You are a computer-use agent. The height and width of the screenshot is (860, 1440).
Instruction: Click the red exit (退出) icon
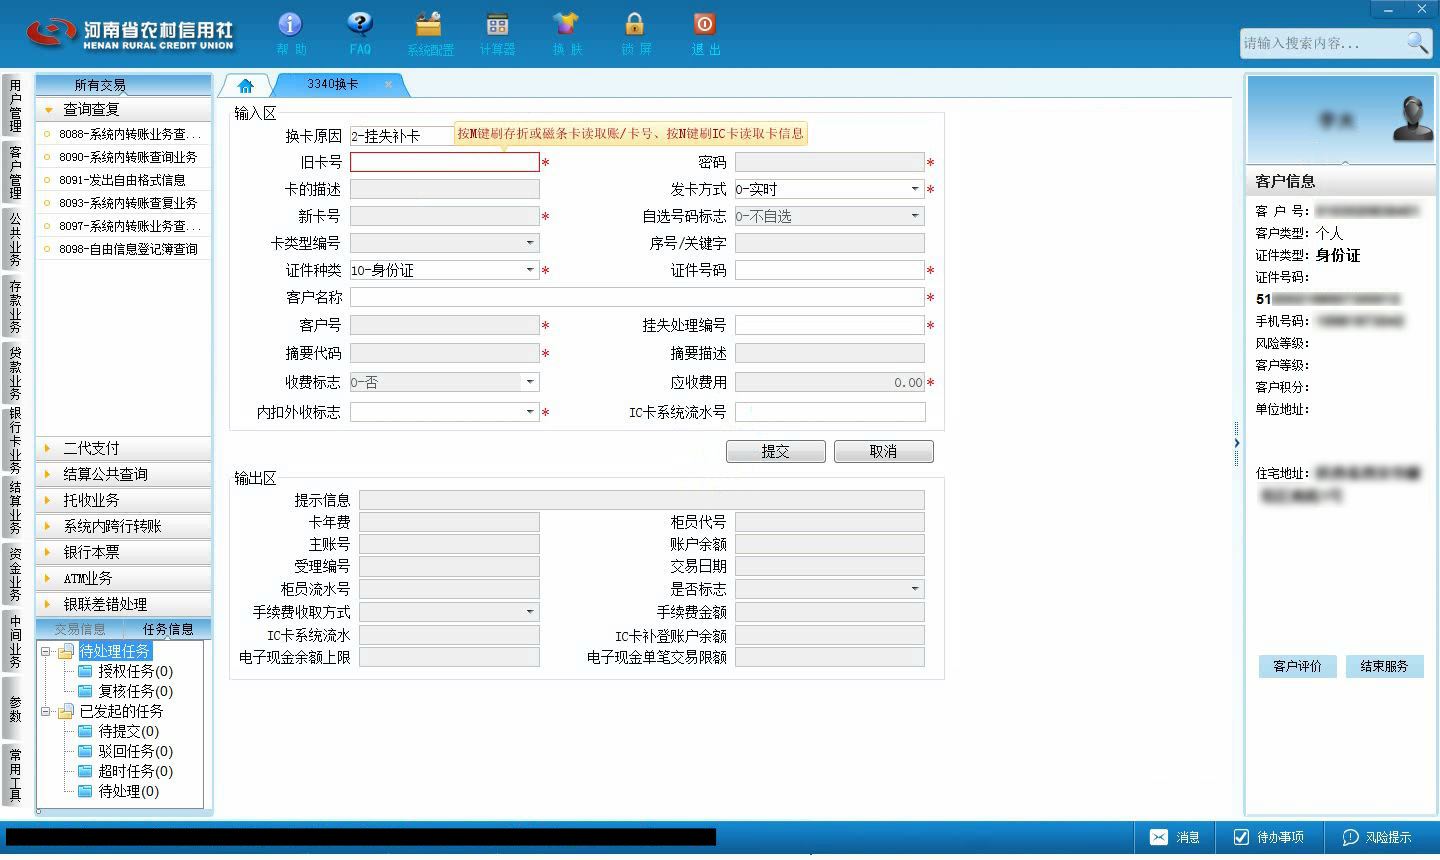coord(704,24)
